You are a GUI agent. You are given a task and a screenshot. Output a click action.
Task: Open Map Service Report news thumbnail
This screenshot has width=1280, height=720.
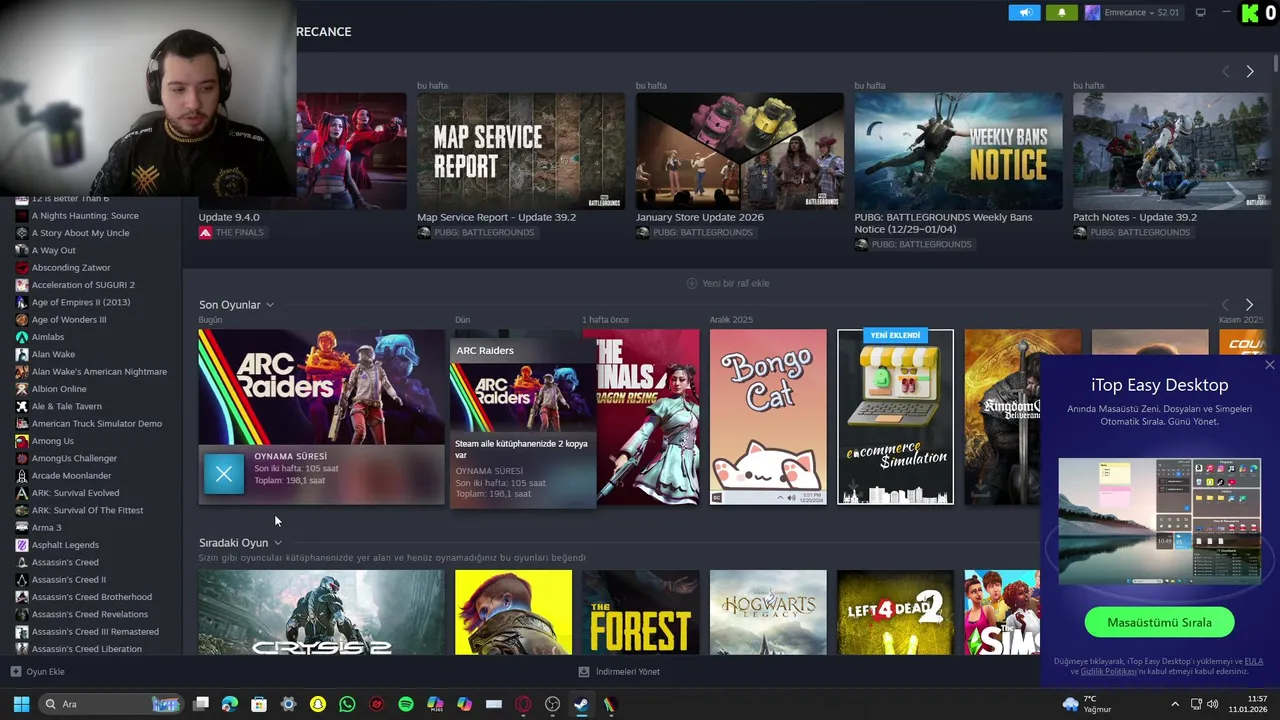[521, 151]
